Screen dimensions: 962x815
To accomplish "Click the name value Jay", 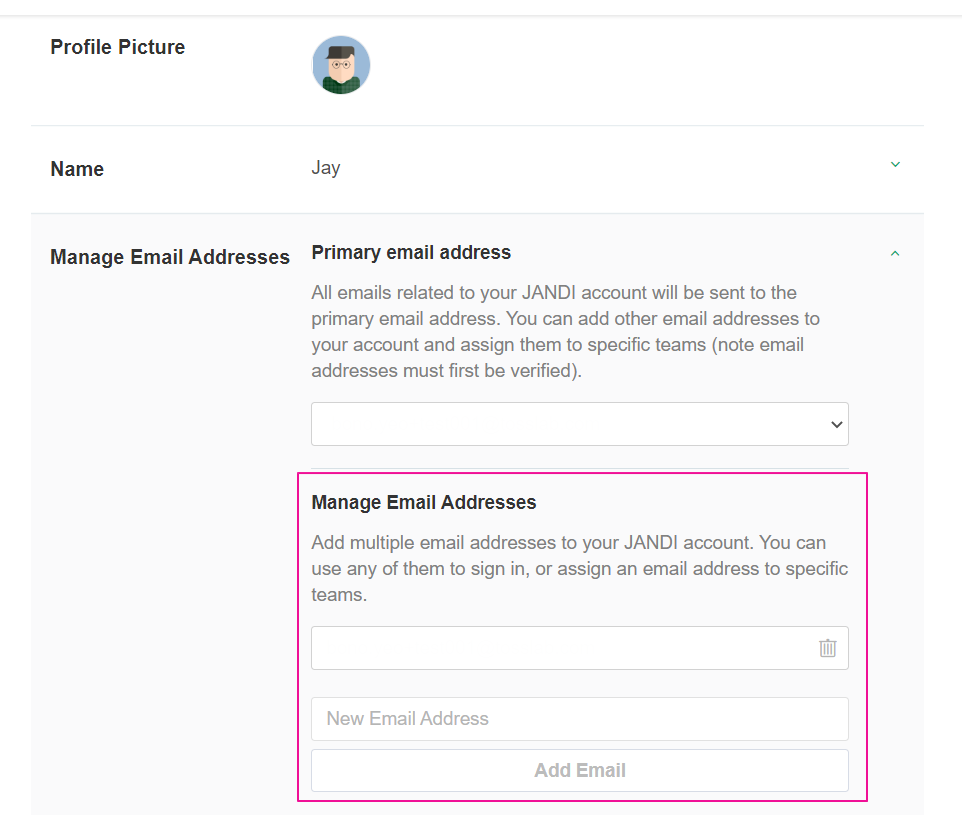I will point(326,168).
